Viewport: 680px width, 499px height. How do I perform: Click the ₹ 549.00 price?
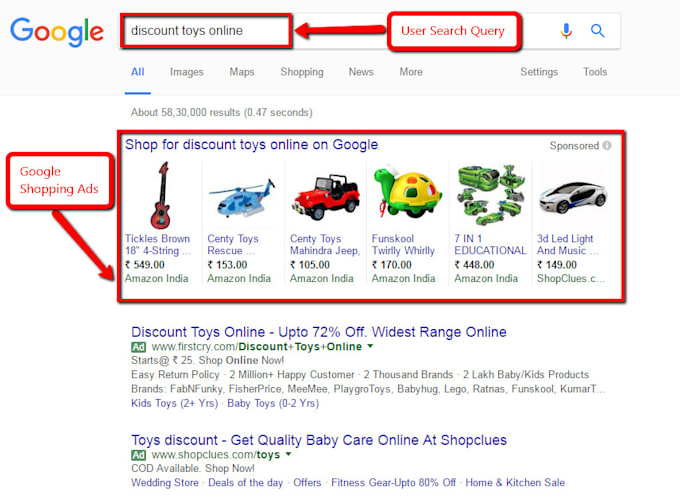pyautogui.click(x=145, y=264)
